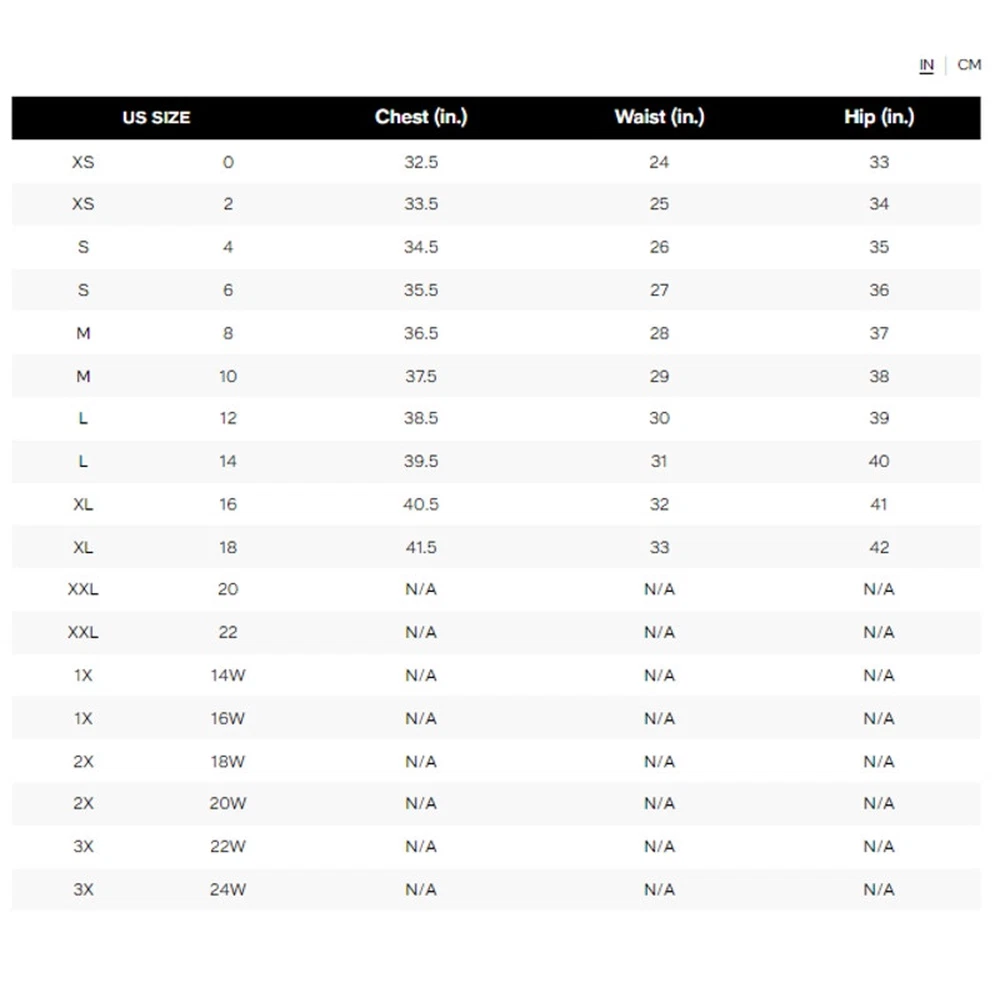1000x1000 pixels.
Task: Select the IN unit toggle
Action: point(927,65)
